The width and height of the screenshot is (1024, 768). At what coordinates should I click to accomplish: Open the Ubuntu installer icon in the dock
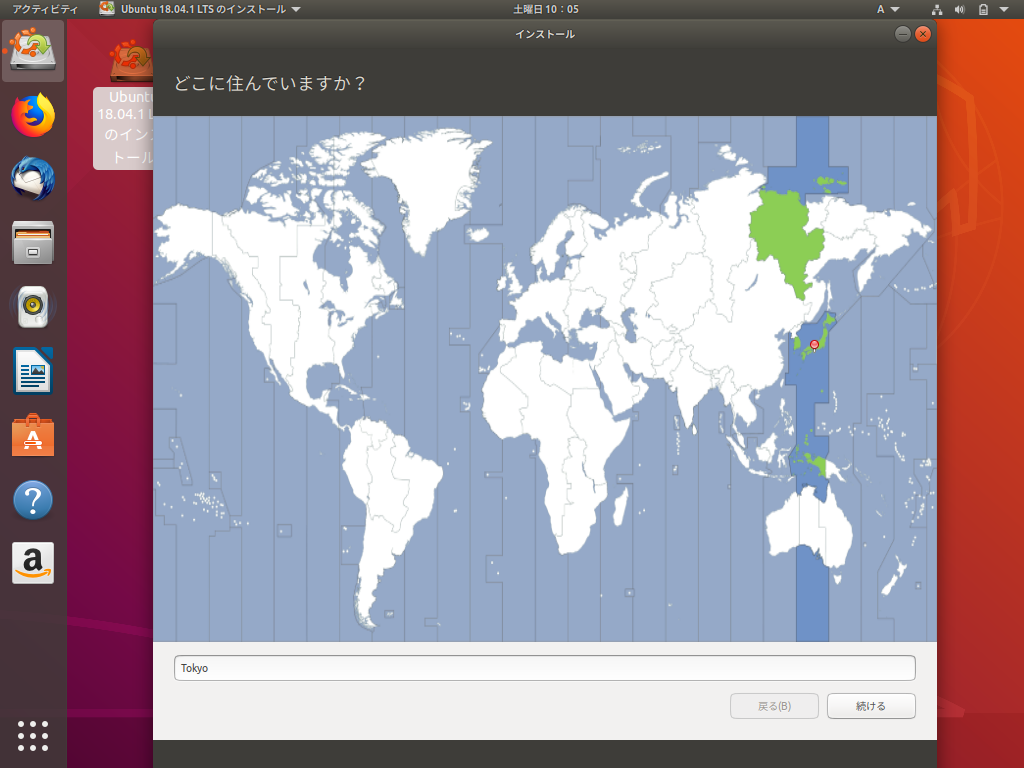[33, 51]
